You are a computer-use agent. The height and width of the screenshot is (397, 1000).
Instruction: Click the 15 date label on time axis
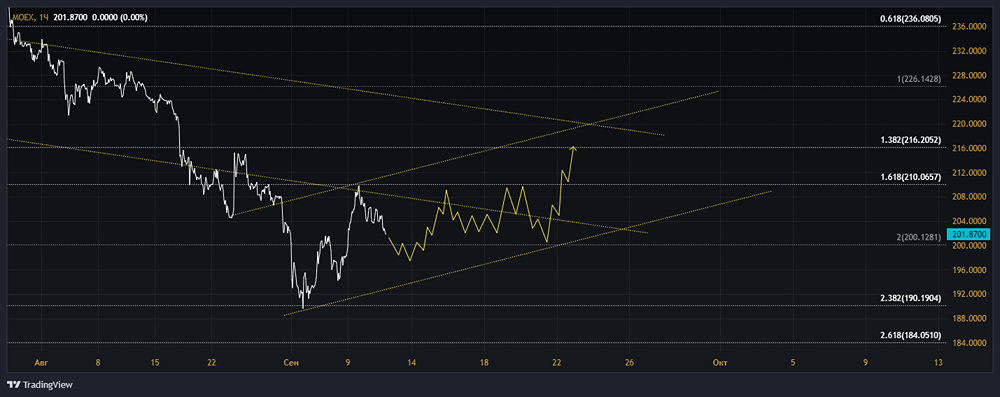[x=155, y=363]
